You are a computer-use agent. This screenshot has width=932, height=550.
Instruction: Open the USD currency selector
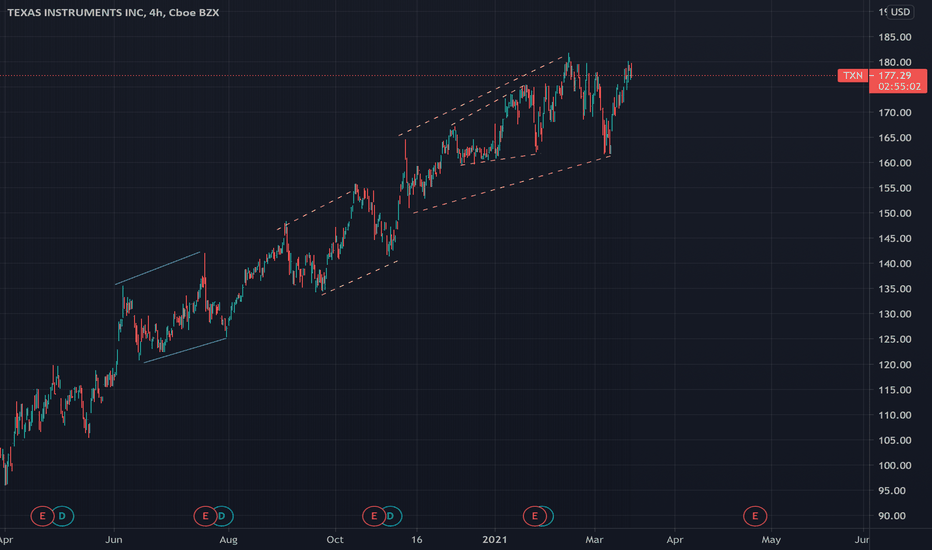900,12
